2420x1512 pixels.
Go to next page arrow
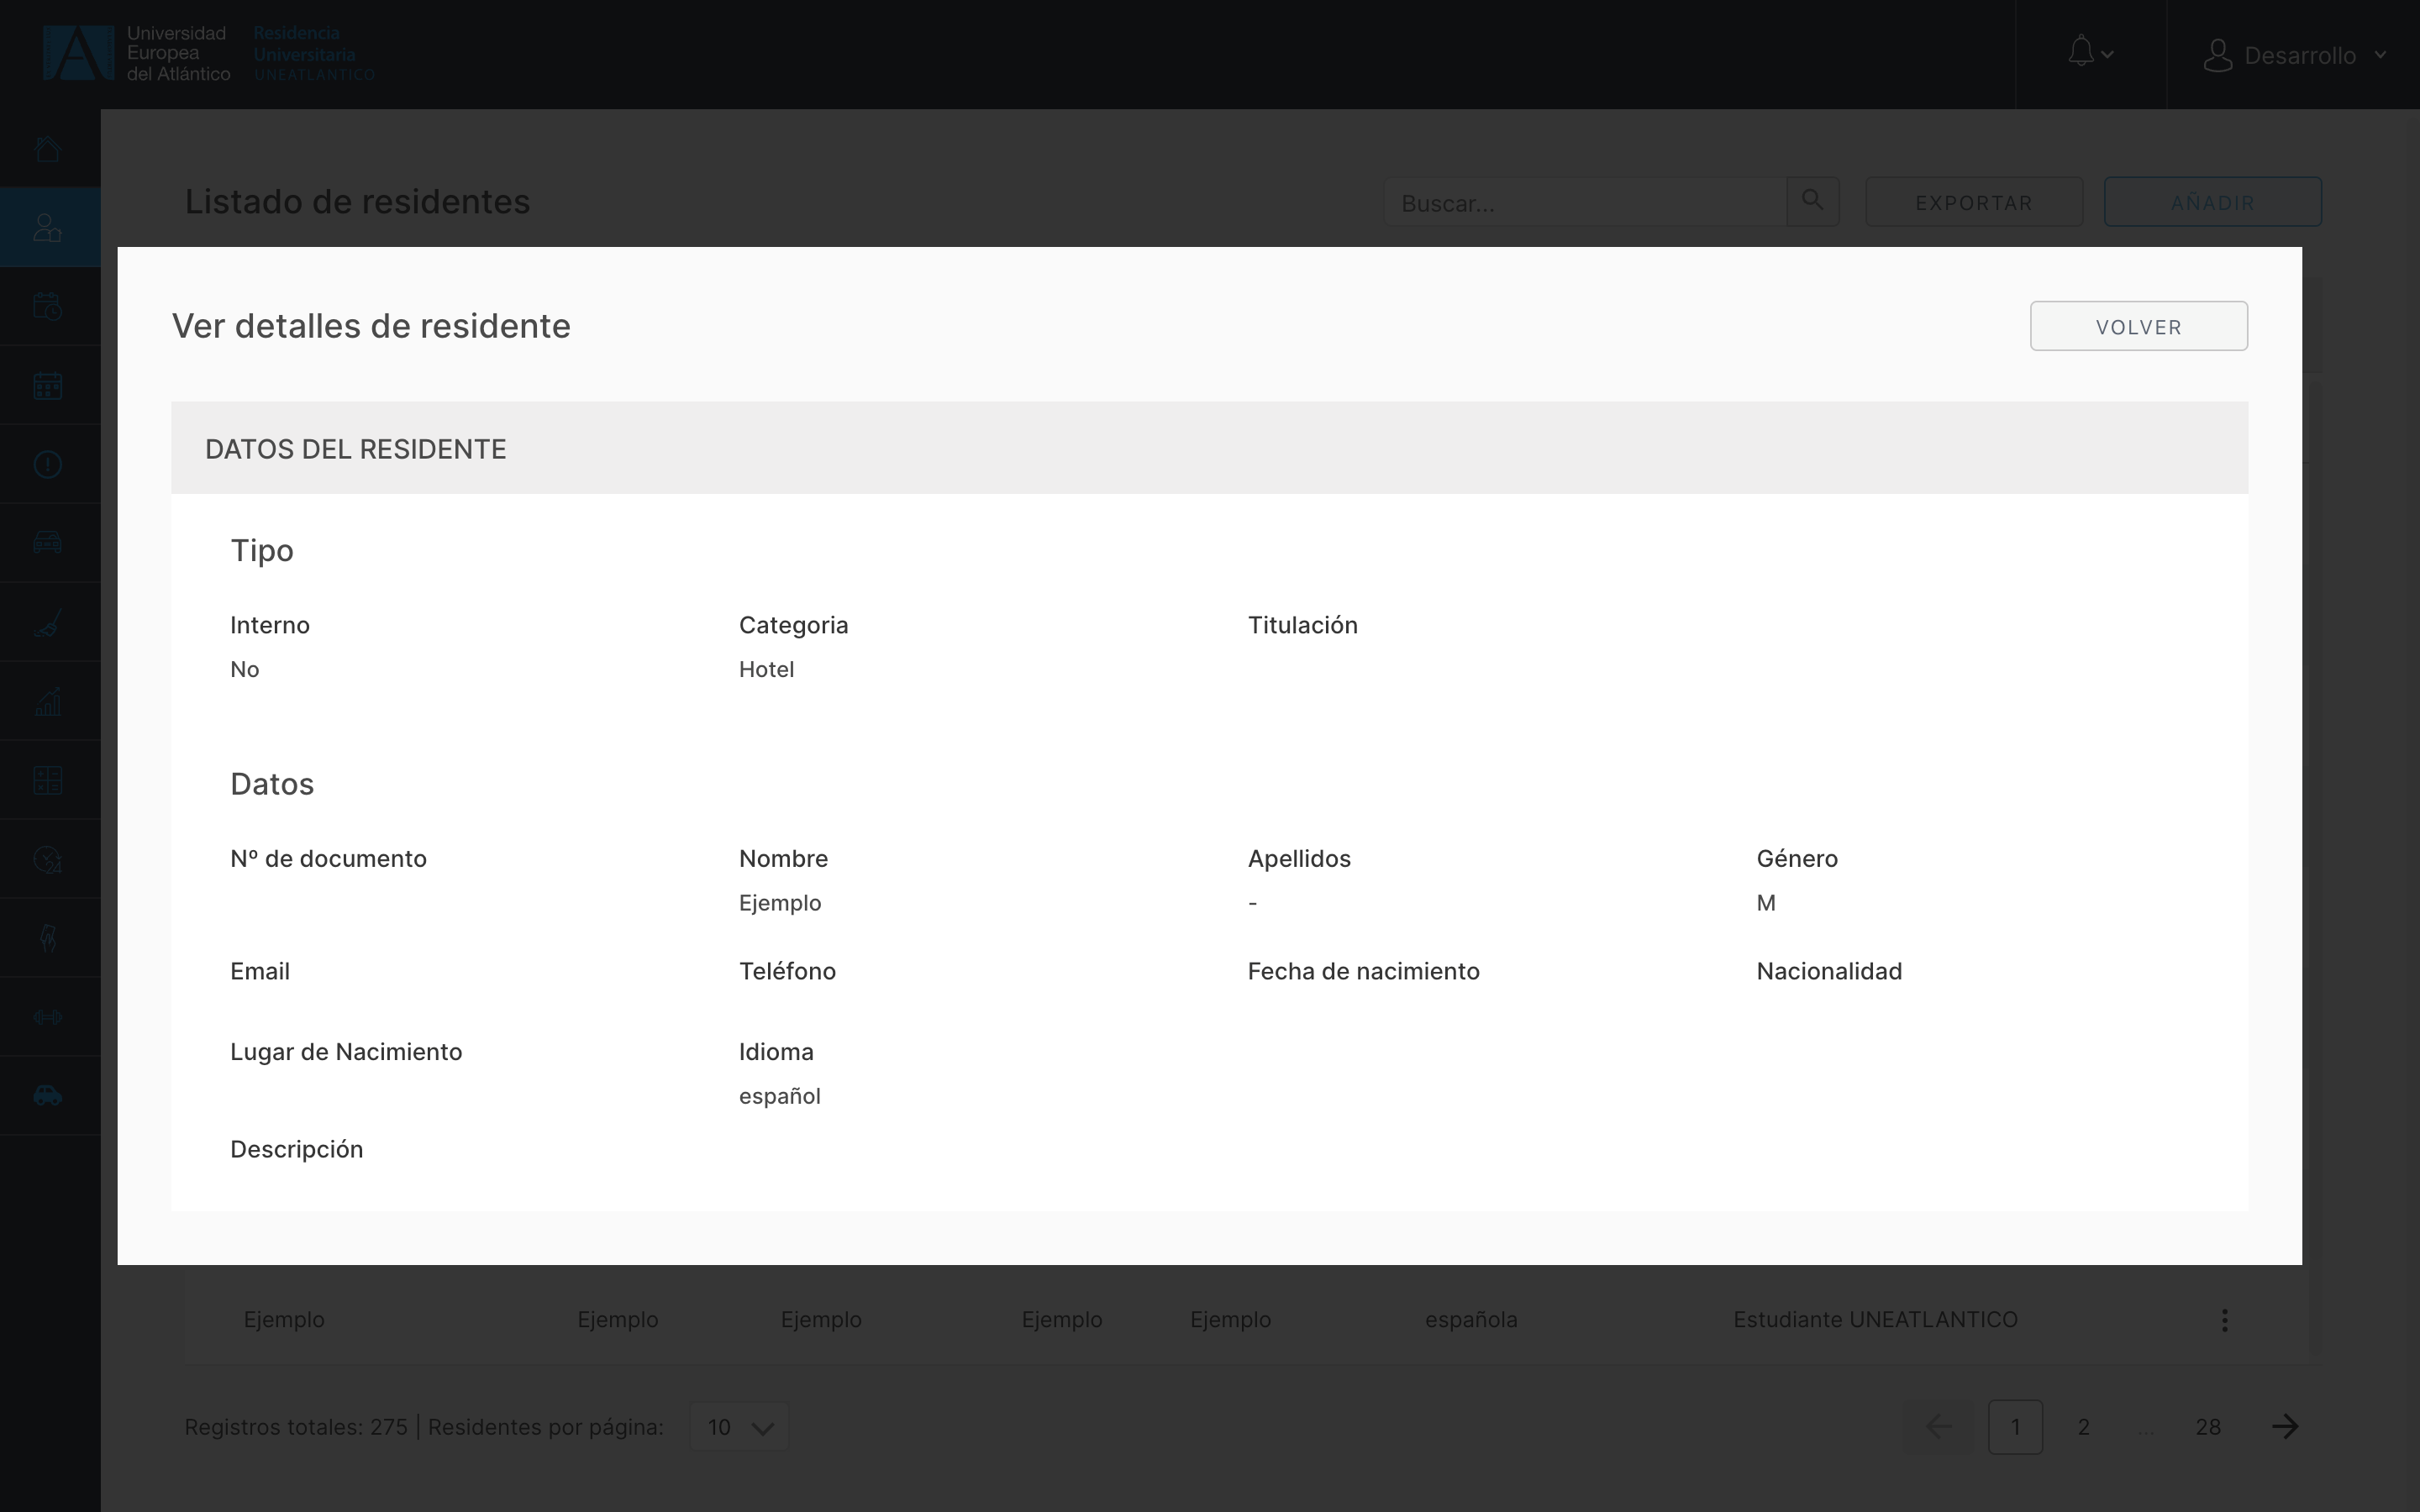point(2285,1427)
